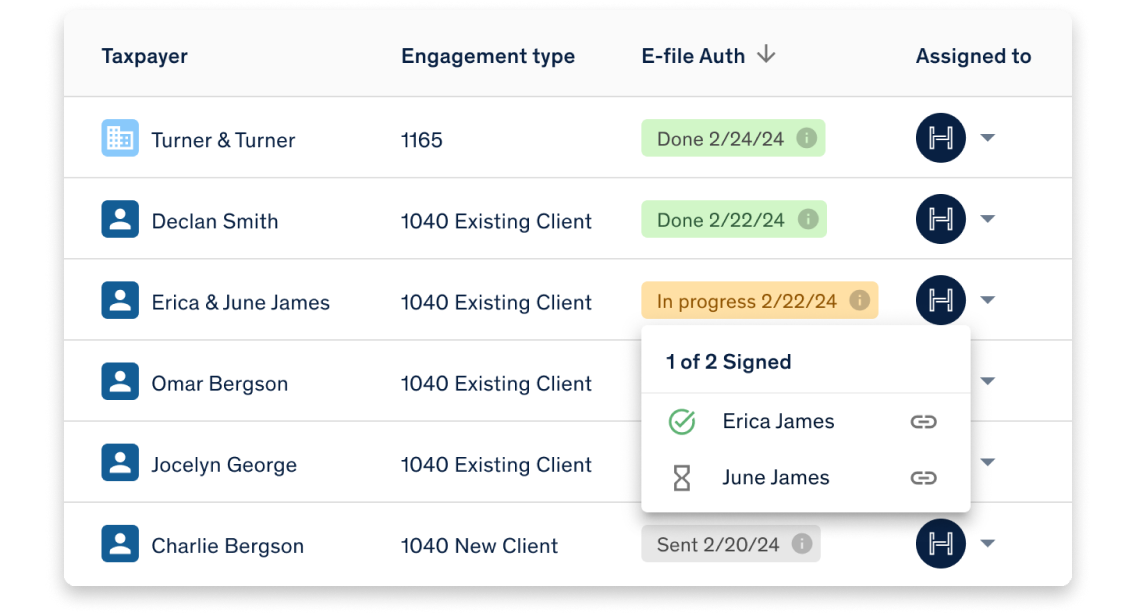
Task: Click the Engagement type column header
Action: click(488, 57)
